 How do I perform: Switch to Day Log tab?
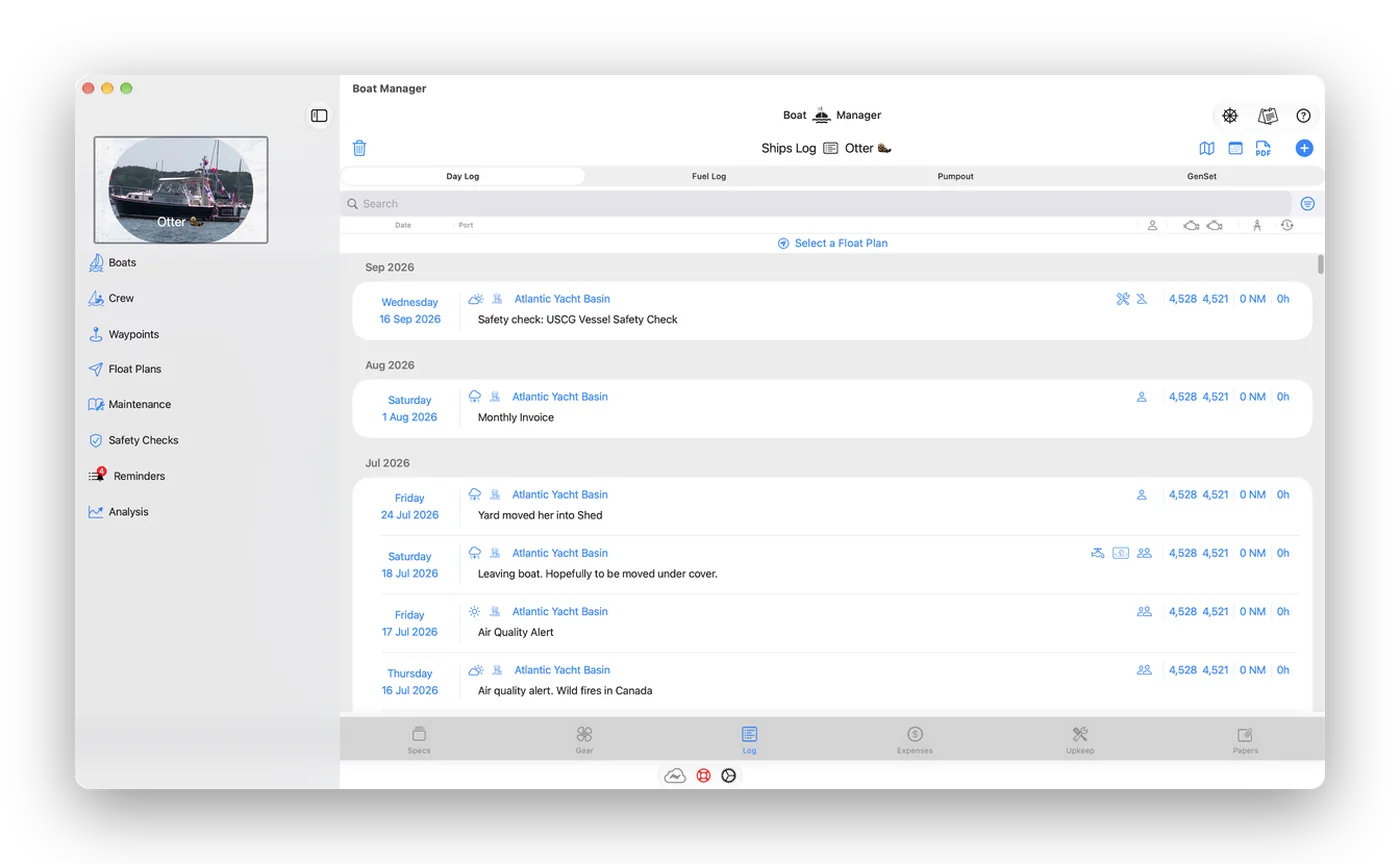[463, 176]
